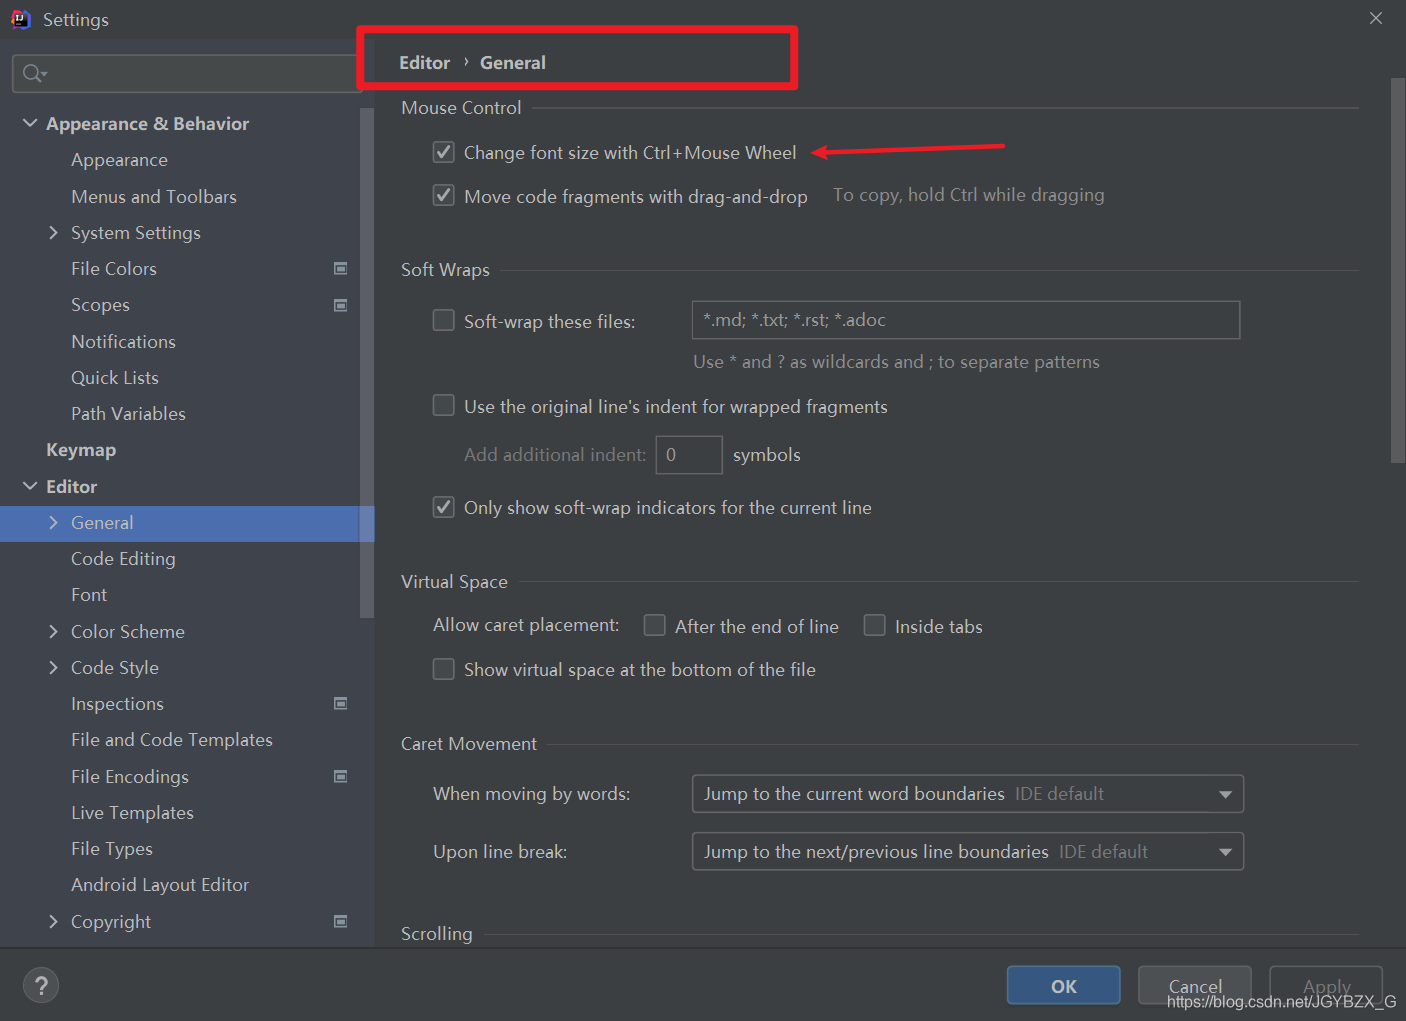Click the settings search field
Image resolution: width=1406 pixels, height=1021 pixels.
point(186,73)
